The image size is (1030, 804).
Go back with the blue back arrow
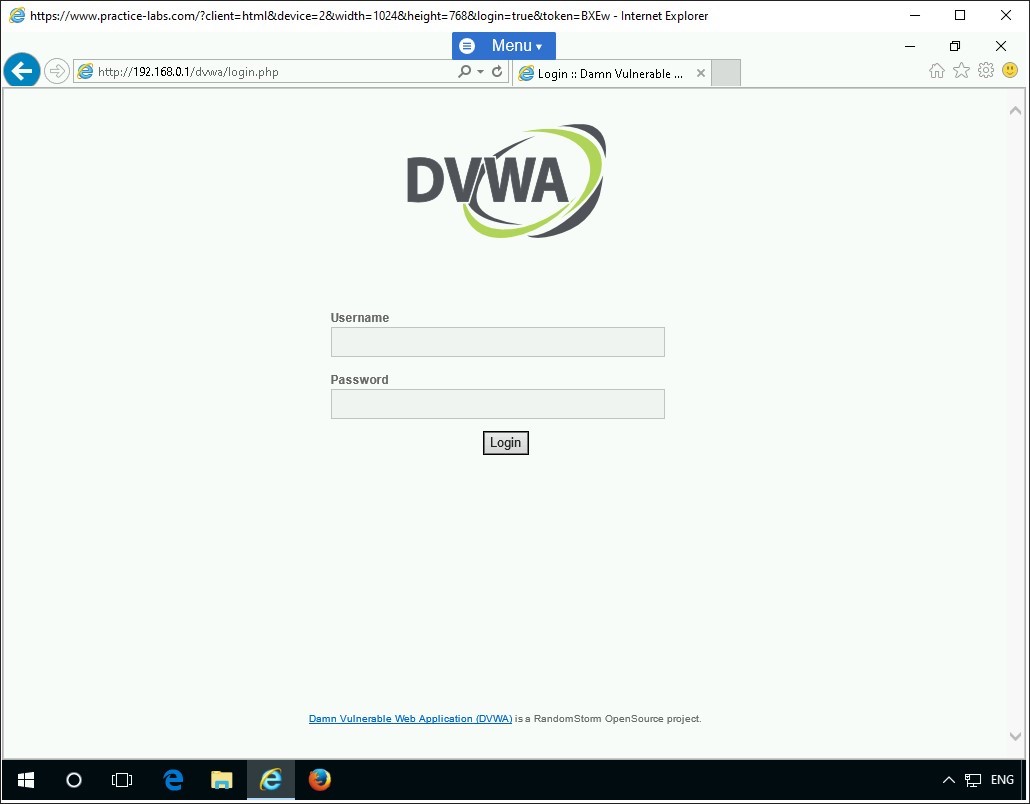22,70
